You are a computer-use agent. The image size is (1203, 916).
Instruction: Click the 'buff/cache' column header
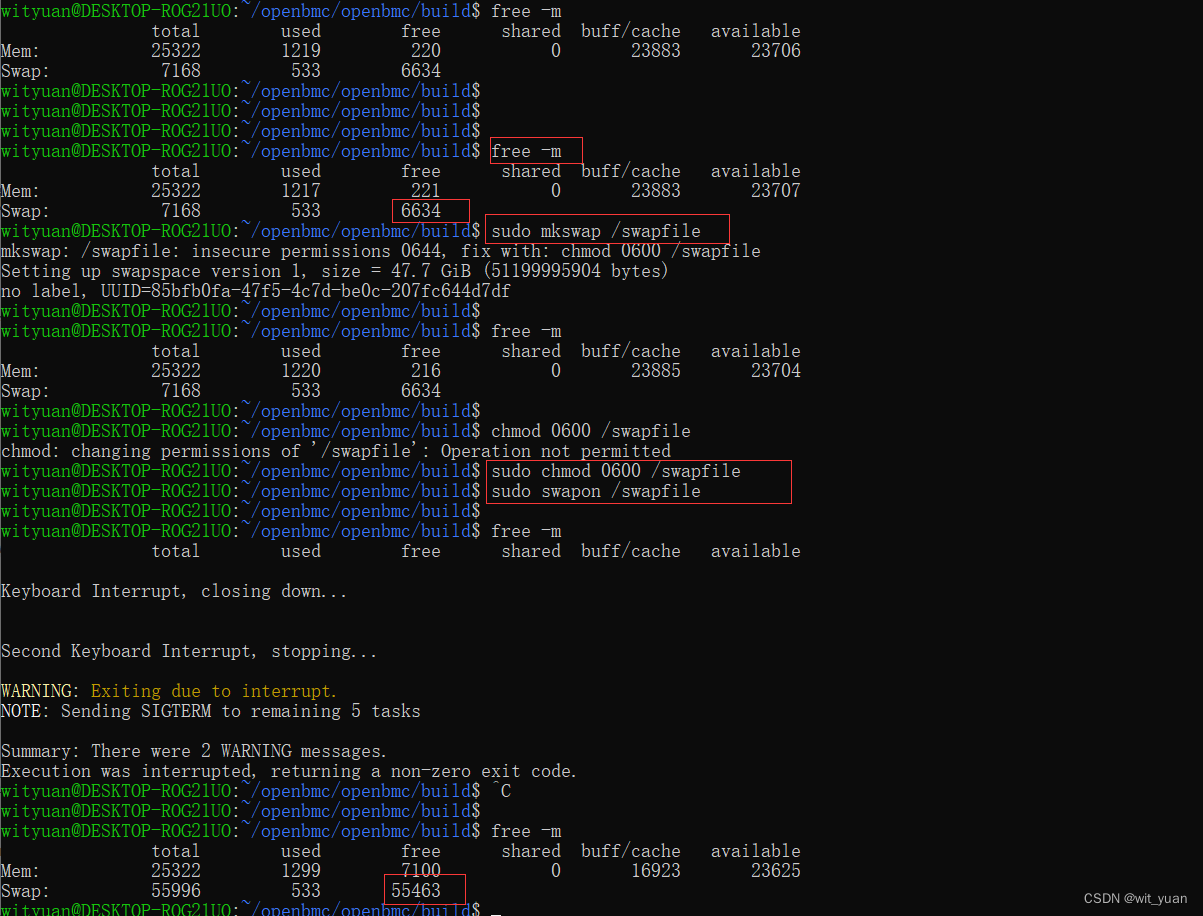coord(630,30)
